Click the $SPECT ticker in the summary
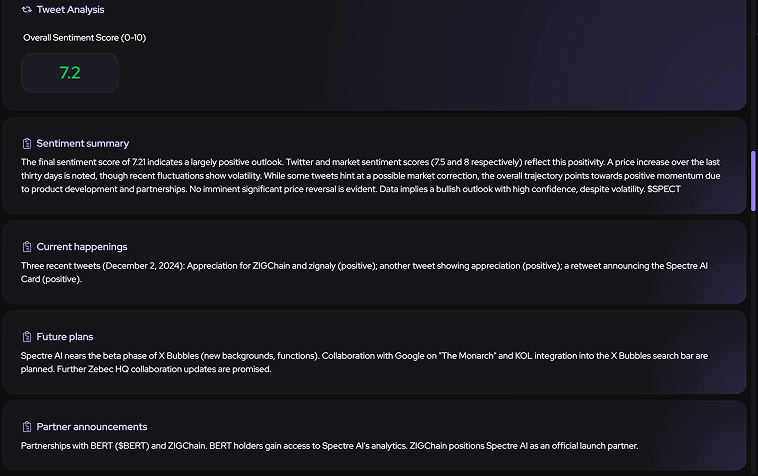Viewport: 758px width, 476px height. pos(664,189)
